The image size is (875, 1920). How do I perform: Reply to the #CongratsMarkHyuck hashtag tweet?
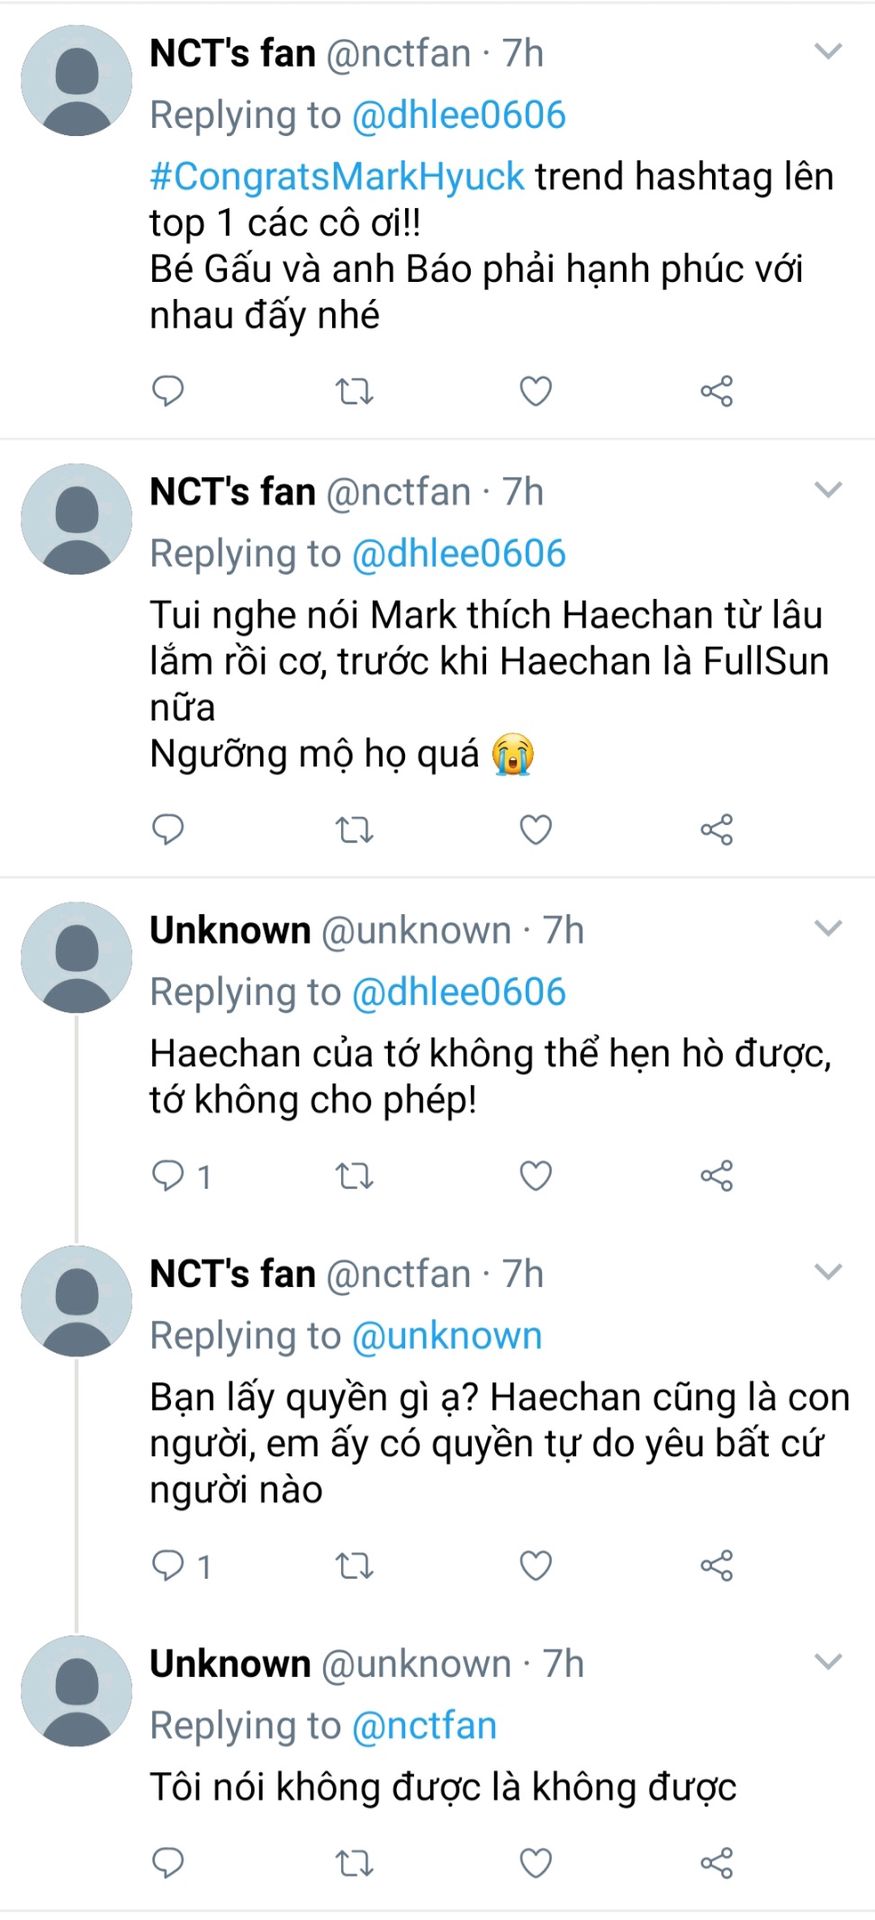click(168, 390)
